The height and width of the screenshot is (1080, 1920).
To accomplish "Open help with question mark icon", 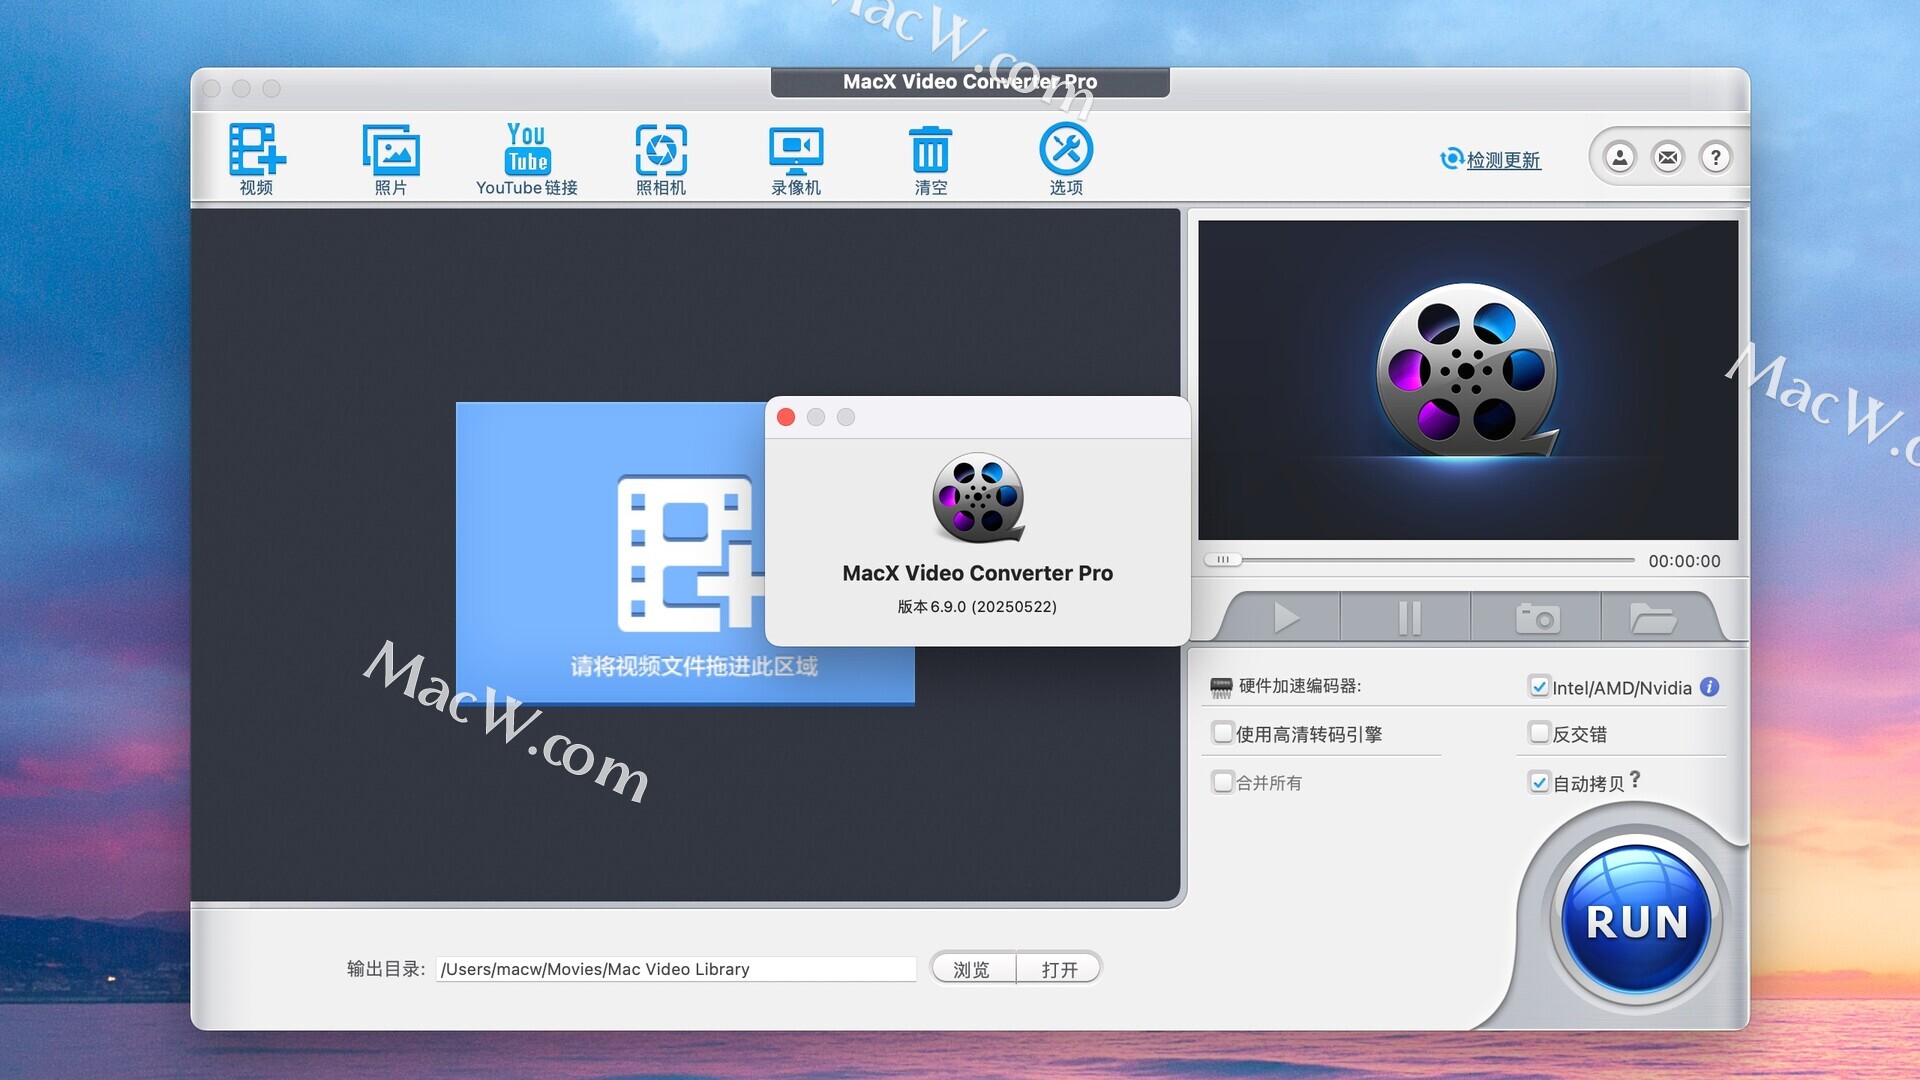I will (1716, 157).
